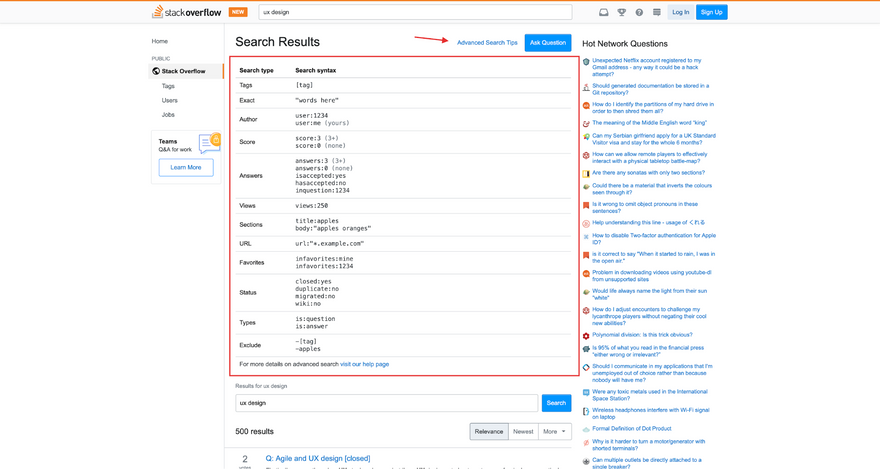Click the globe icon beside Stack Overflow
The height and width of the screenshot is (469, 880).
(x=156, y=71)
